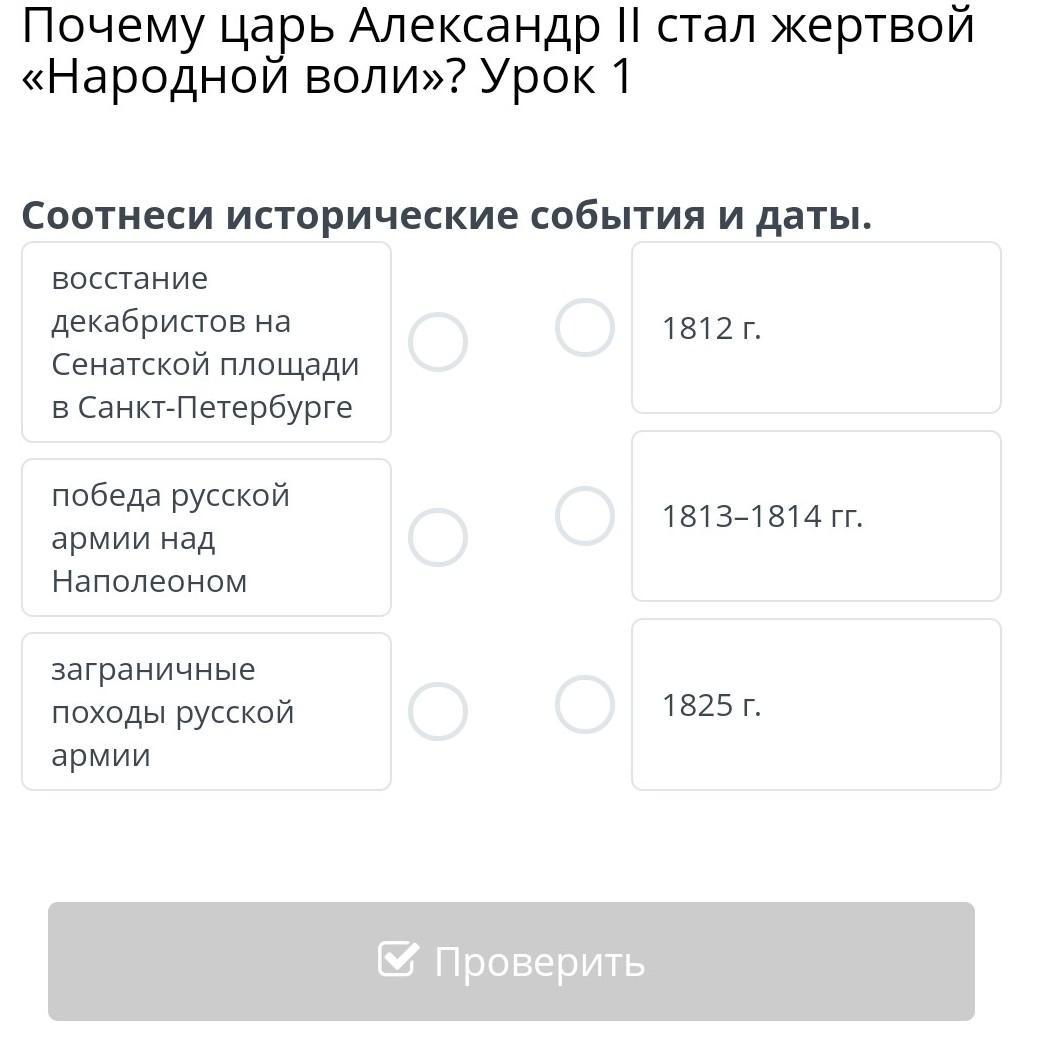1051x1048 pixels.
Task: Select the radio circle beside the Decembrist uprising card
Action: (x=438, y=342)
